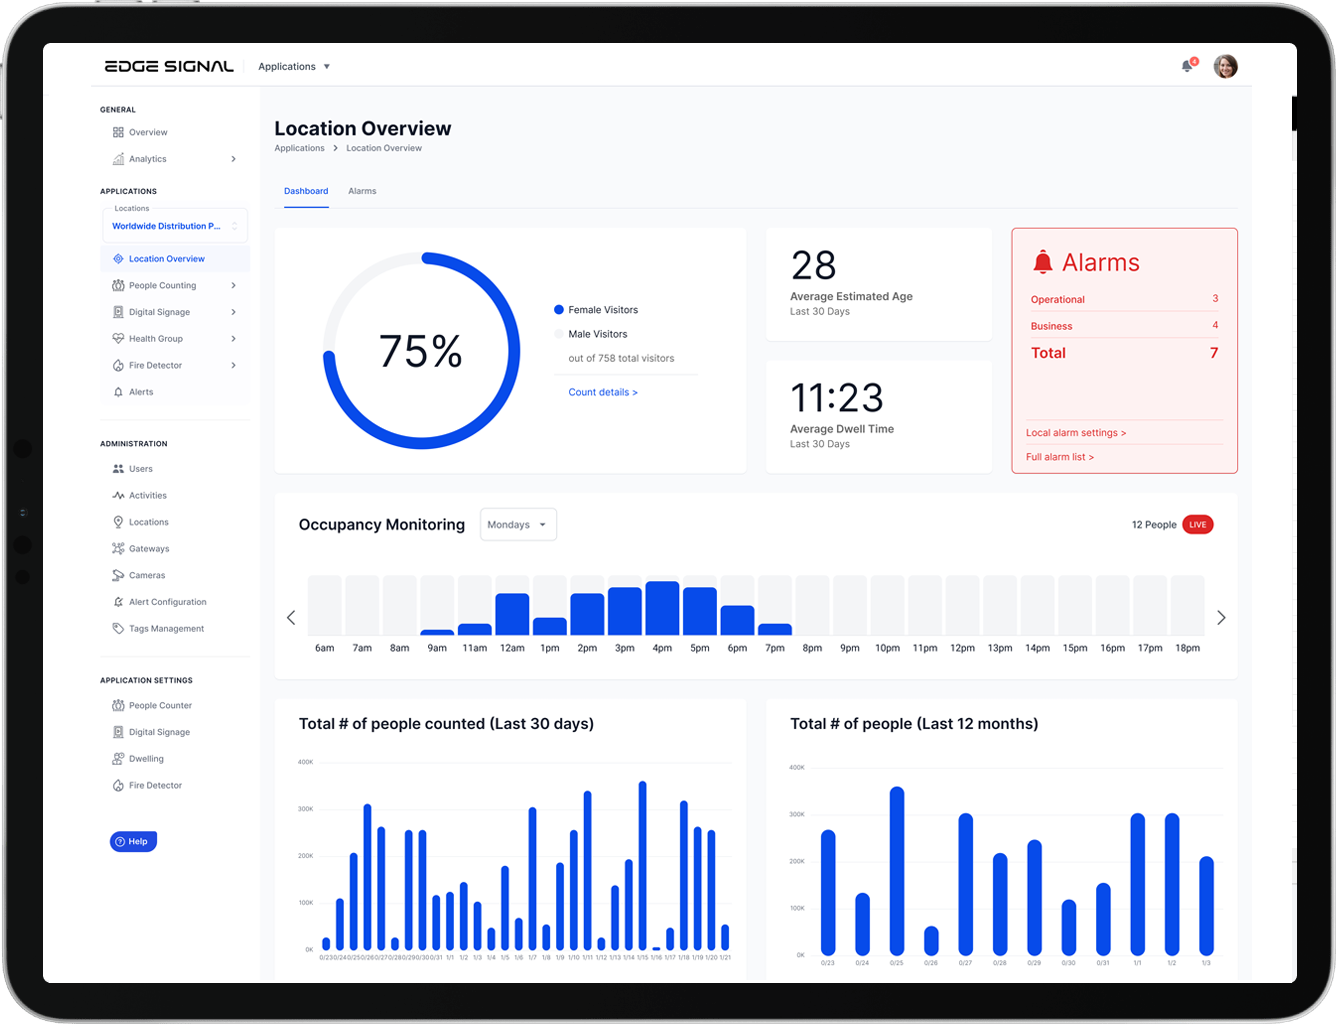Expand the Applications menu in the top bar
Screen dimensions: 1336x1024
tap(293, 66)
